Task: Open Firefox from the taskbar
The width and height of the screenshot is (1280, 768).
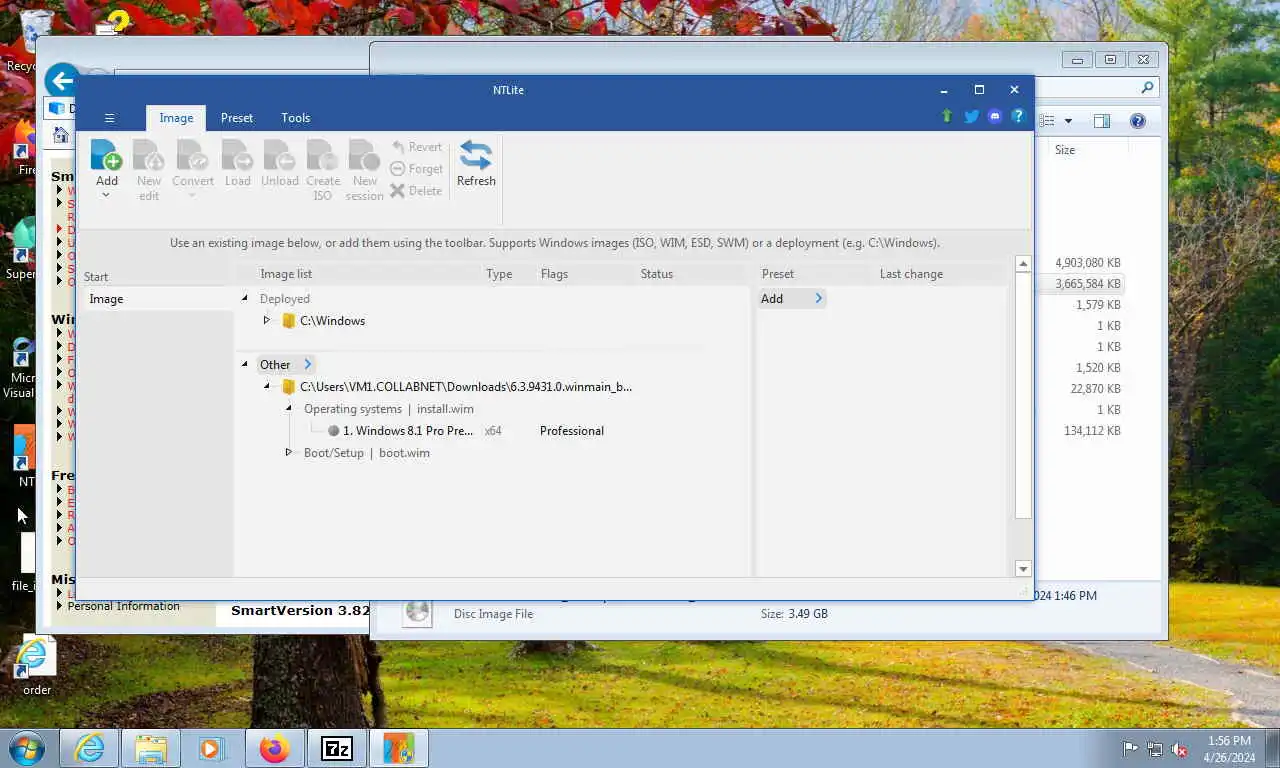Action: point(274,748)
